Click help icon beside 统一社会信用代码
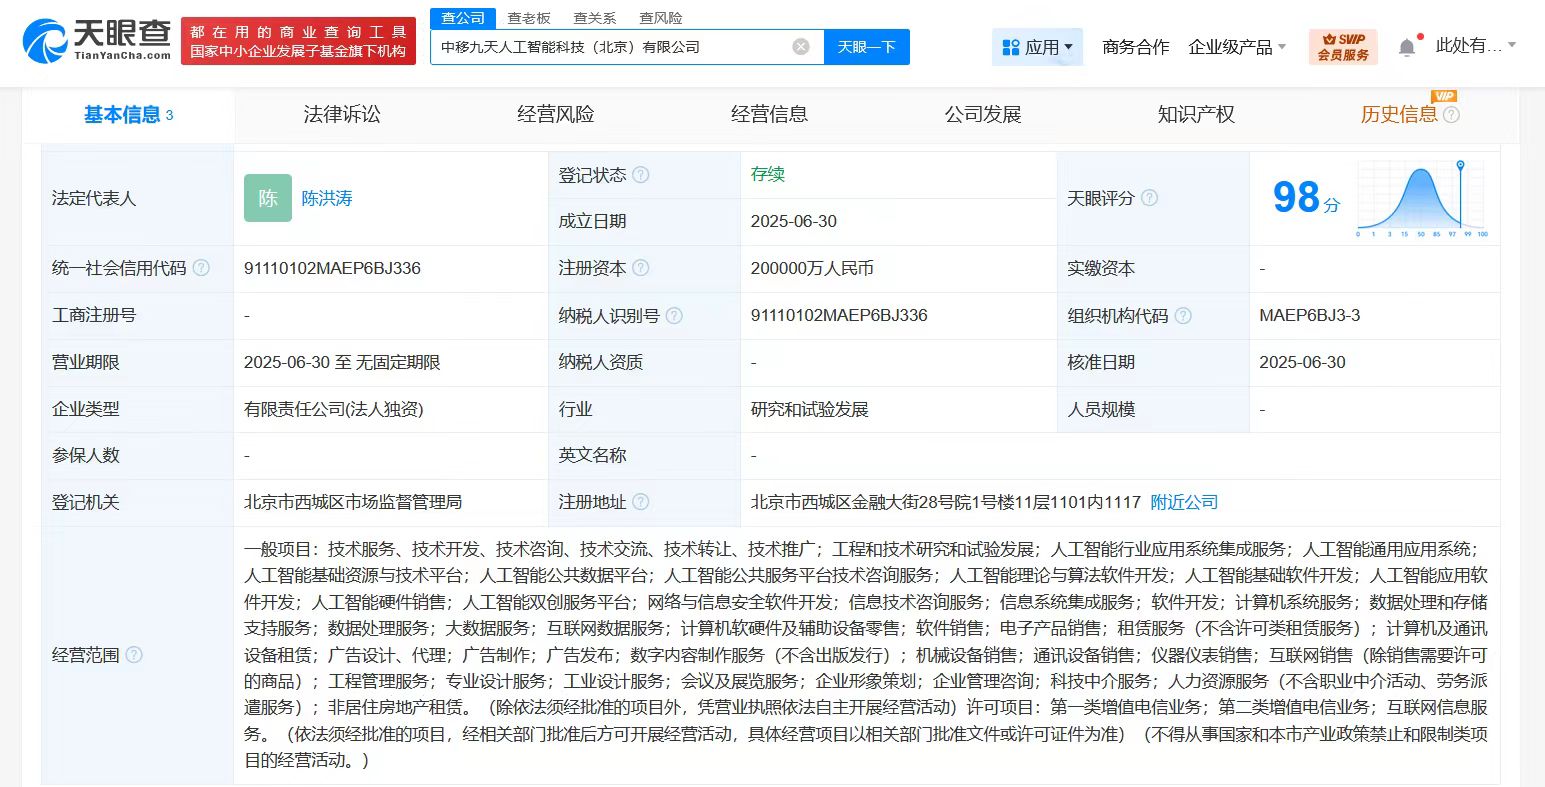The width and height of the screenshot is (1545, 787). click(x=201, y=268)
